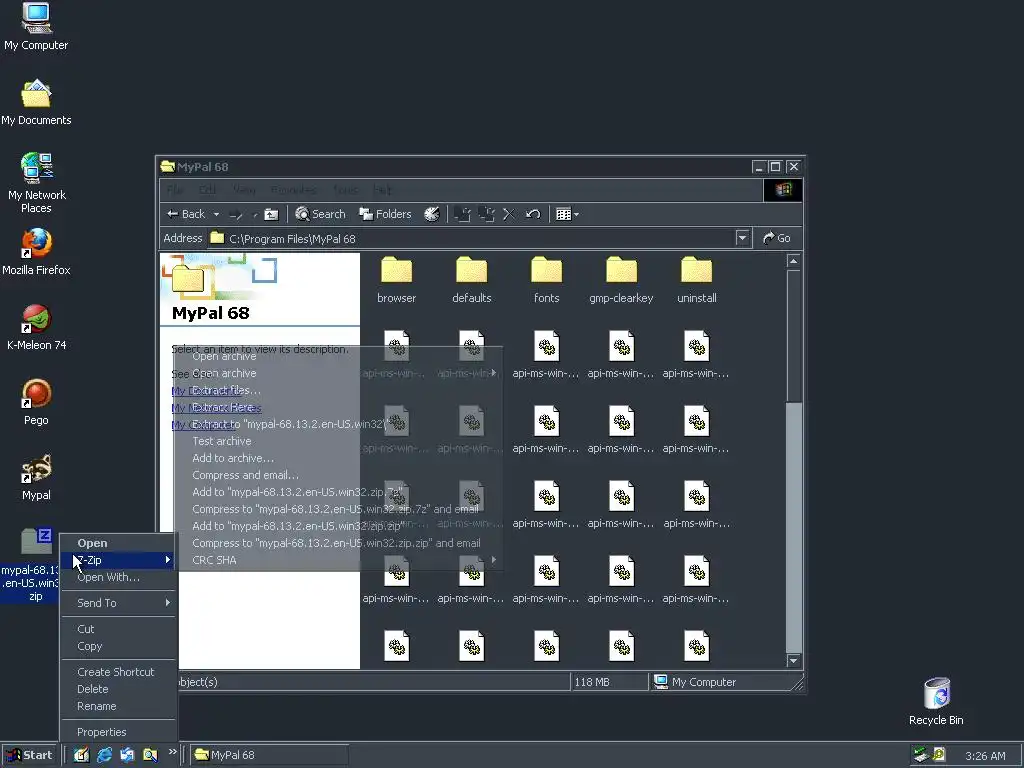
Task: Open the Views button in toolbar
Action: pyautogui.click(x=563, y=214)
